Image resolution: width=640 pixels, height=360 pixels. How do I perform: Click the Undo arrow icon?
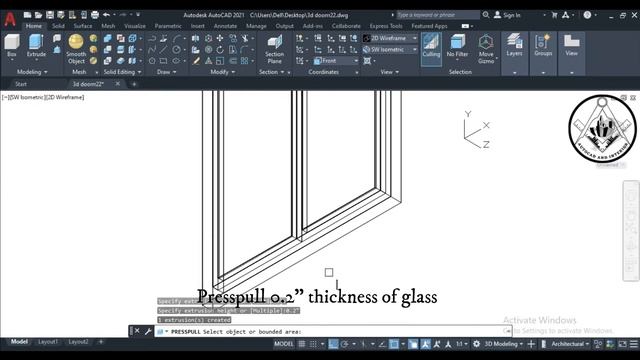(107, 15)
